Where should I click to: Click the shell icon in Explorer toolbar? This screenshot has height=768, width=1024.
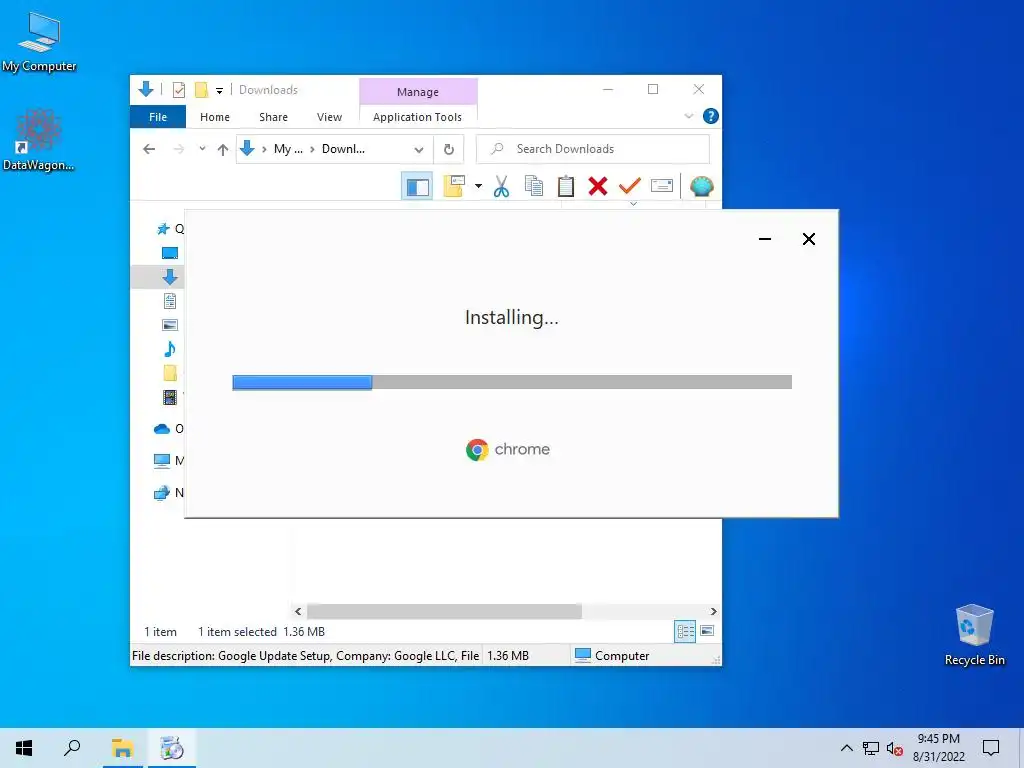coord(701,186)
